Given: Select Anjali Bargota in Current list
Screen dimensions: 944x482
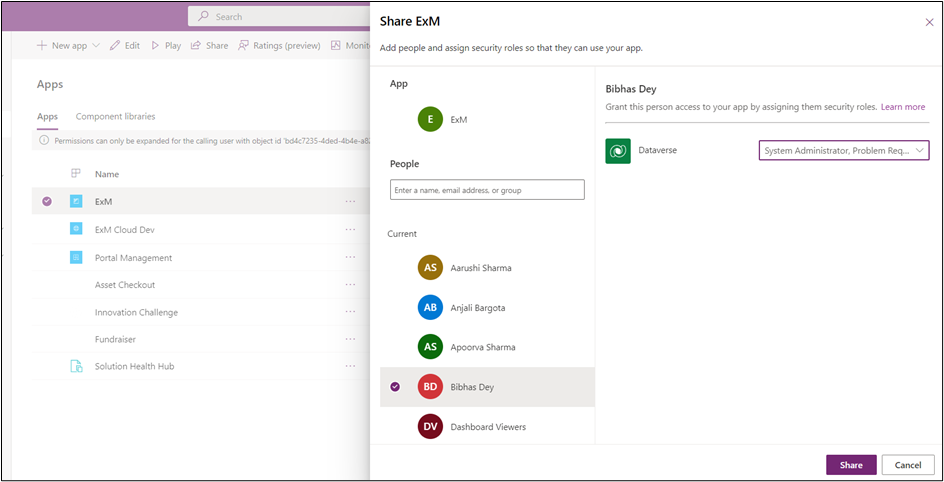Looking at the screenshot, I should (487, 307).
